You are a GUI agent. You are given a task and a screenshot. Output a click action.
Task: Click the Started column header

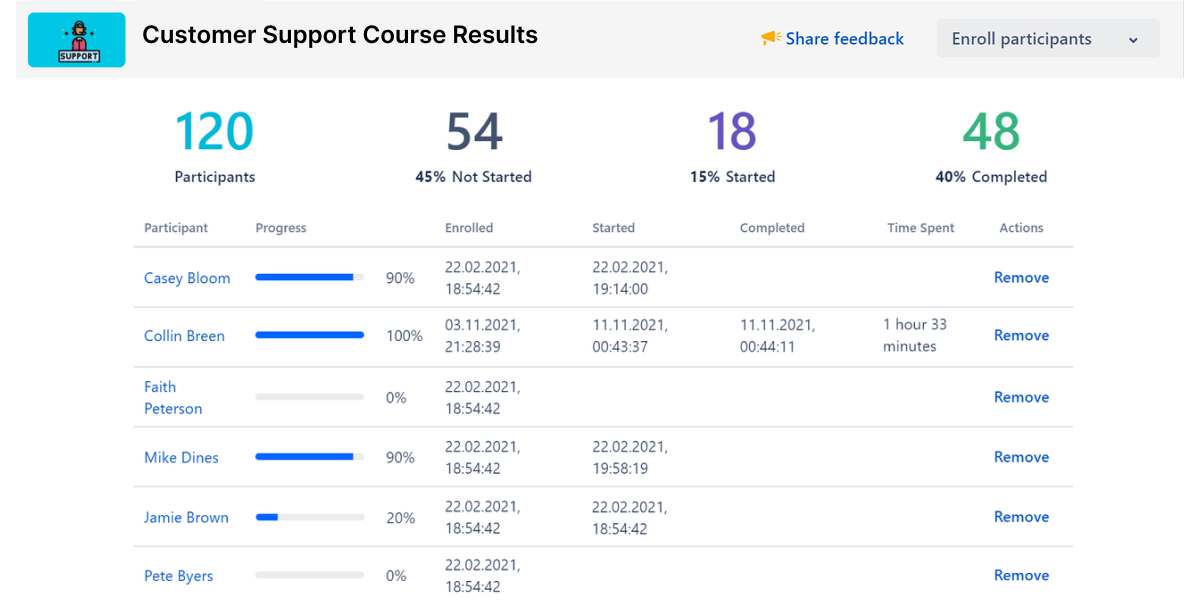(613, 228)
